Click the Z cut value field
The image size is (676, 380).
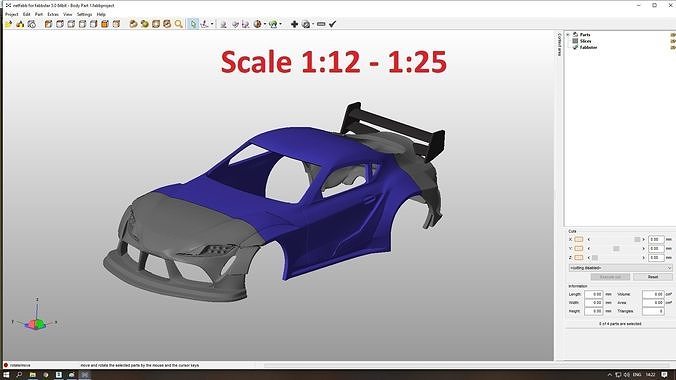(x=656, y=258)
